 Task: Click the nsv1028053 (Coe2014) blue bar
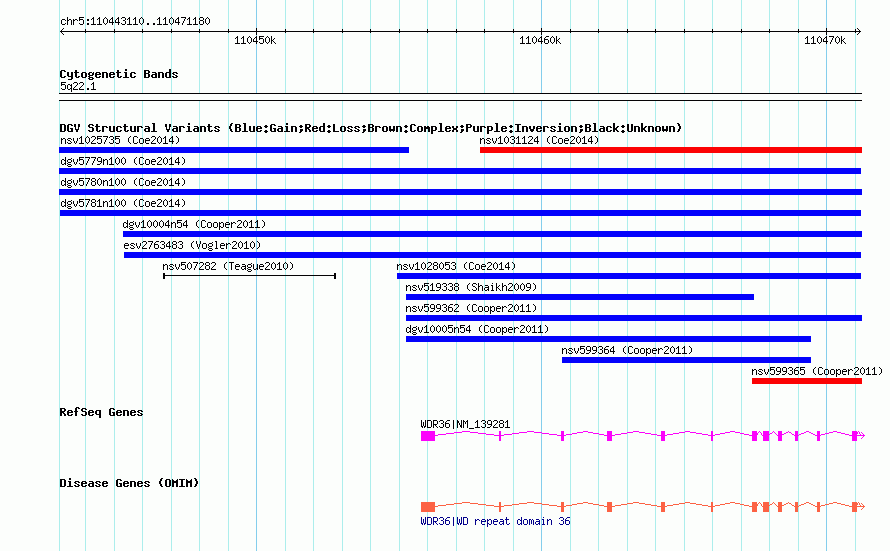pos(629,276)
